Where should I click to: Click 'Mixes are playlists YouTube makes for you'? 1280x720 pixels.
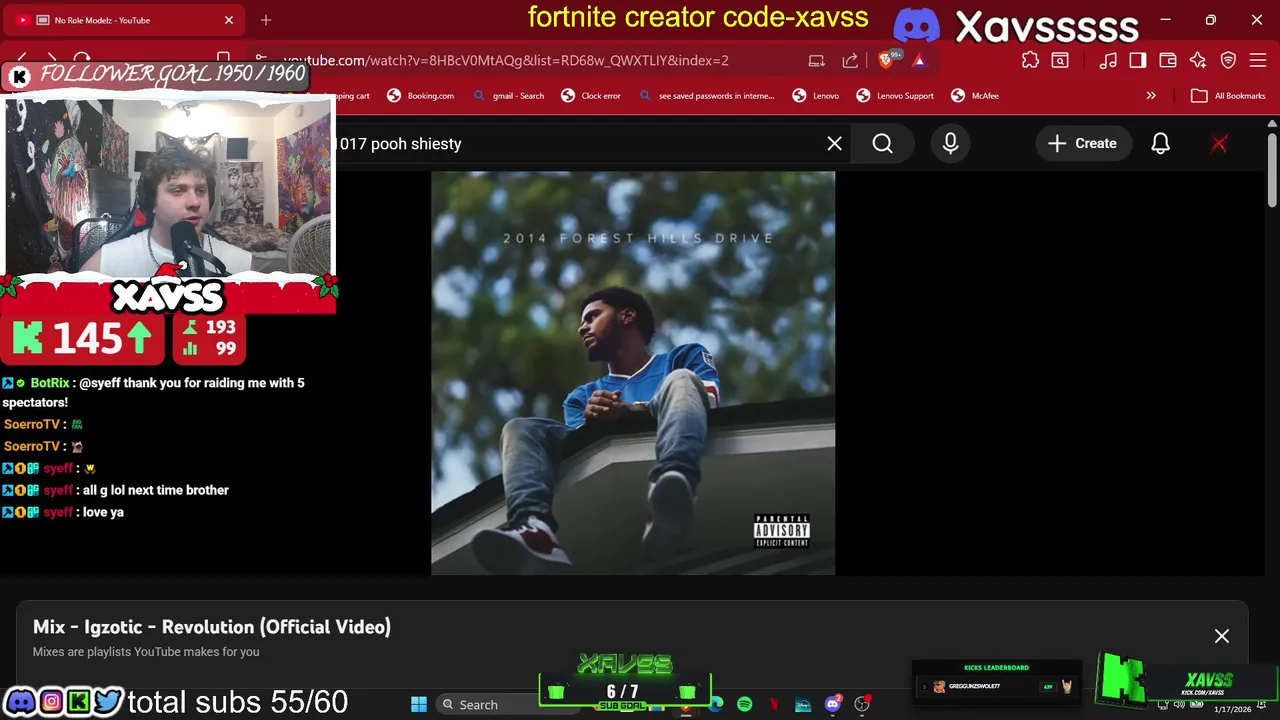(x=146, y=652)
